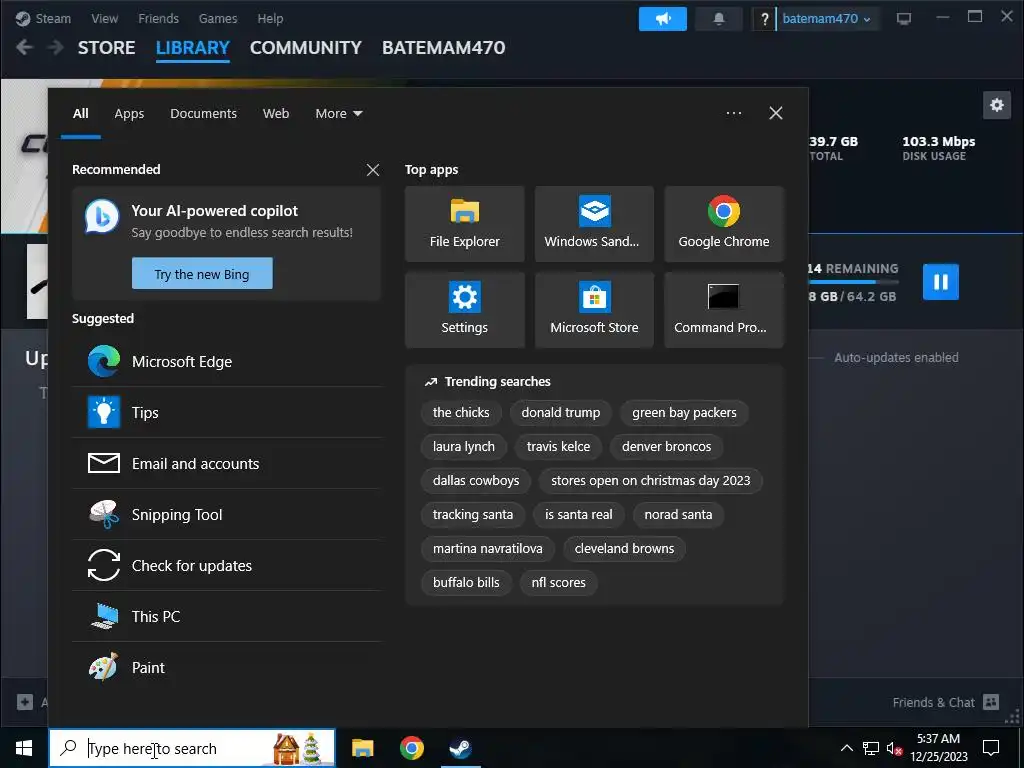Open Chrome from the taskbar
The width and height of the screenshot is (1024, 768).
(411, 748)
